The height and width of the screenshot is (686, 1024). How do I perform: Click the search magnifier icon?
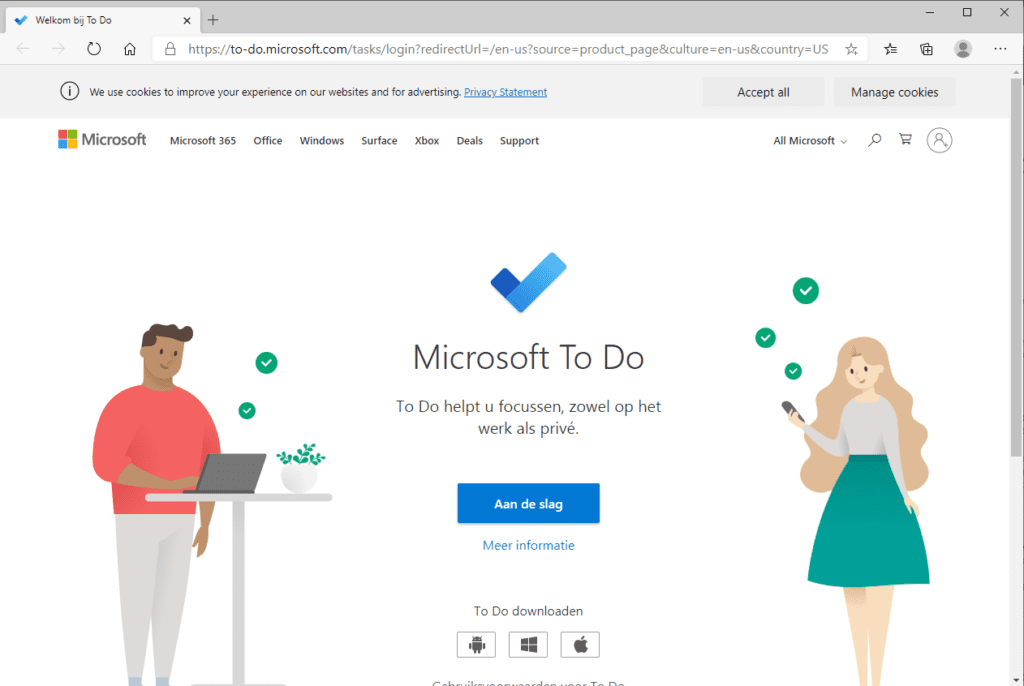(x=874, y=140)
